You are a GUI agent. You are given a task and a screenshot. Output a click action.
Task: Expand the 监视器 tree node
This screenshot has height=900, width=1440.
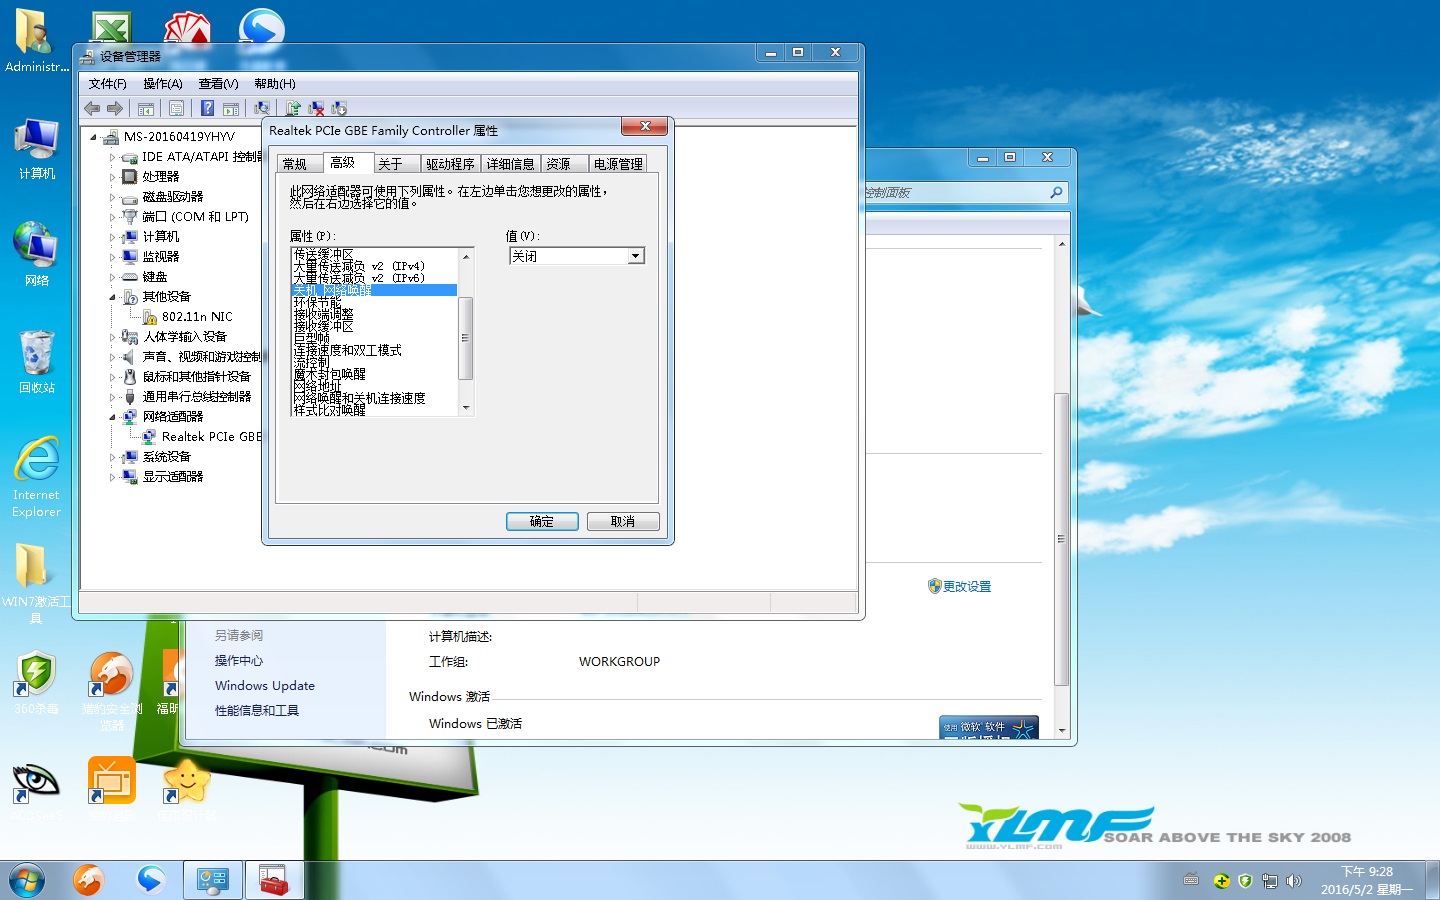click(x=112, y=257)
